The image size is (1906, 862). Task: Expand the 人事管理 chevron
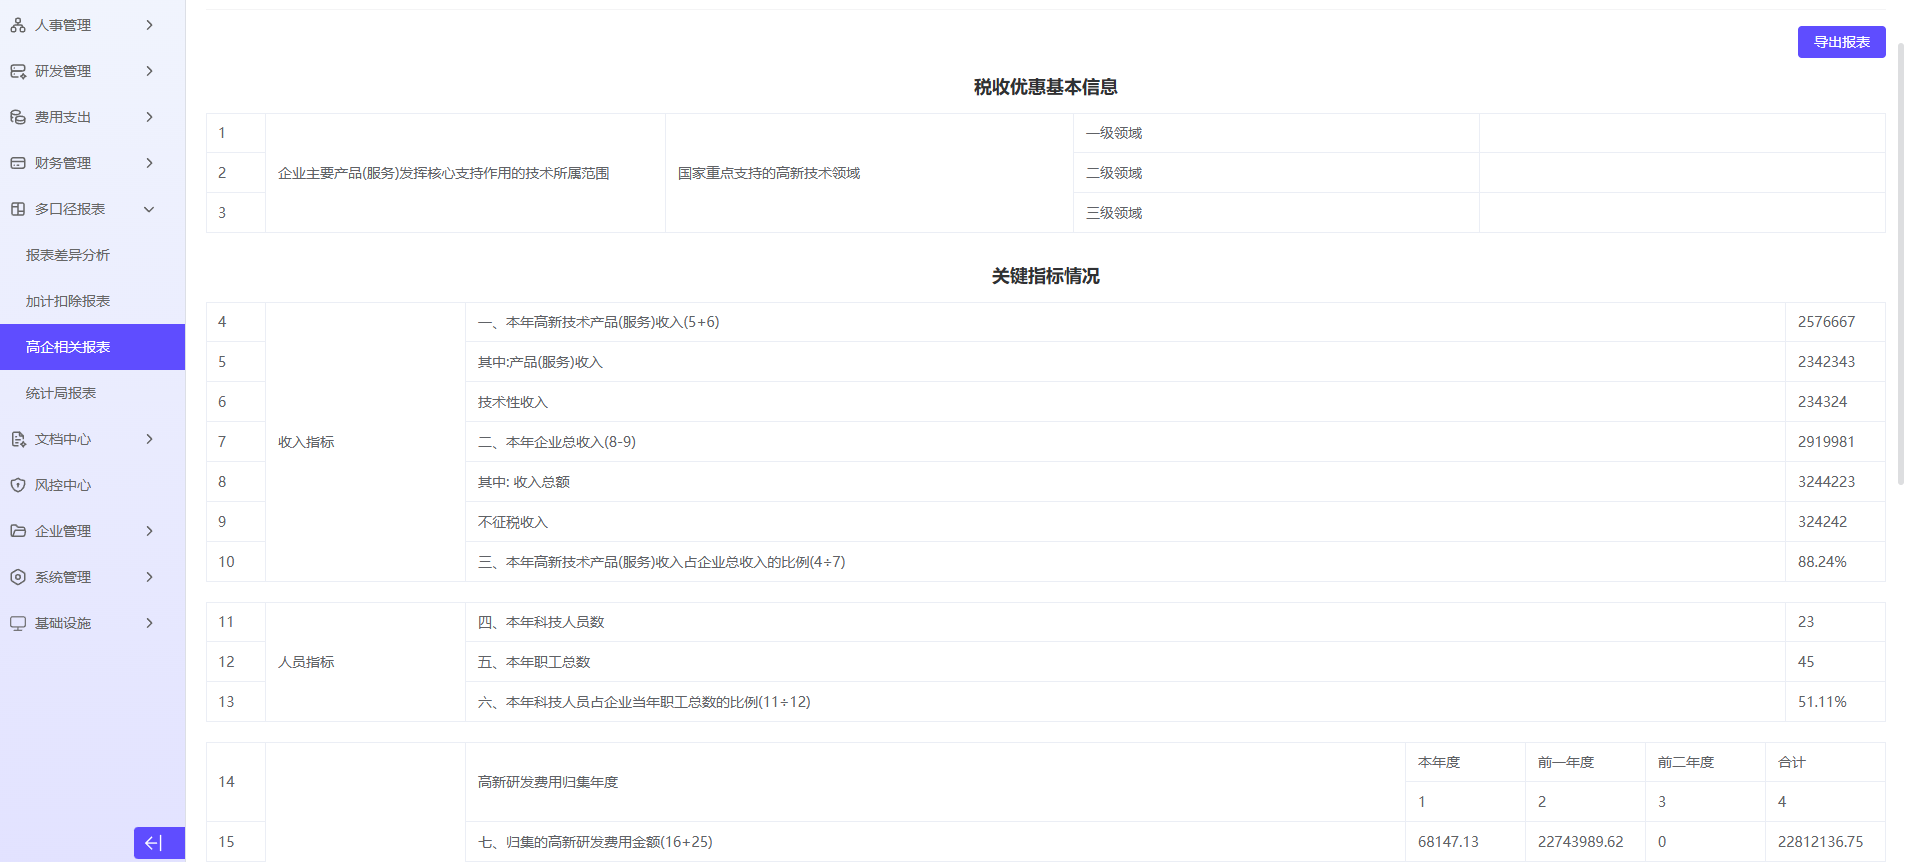(x=150, y=25)
